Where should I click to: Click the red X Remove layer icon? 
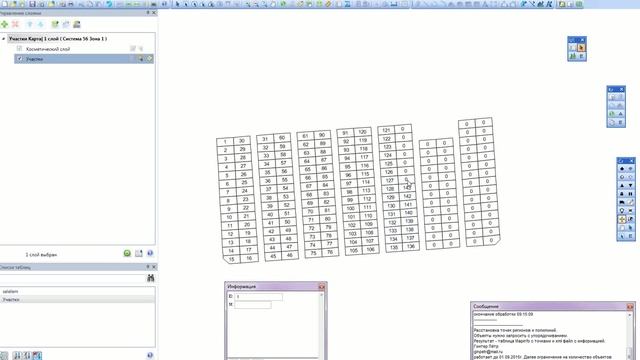(x=16, y=24)
